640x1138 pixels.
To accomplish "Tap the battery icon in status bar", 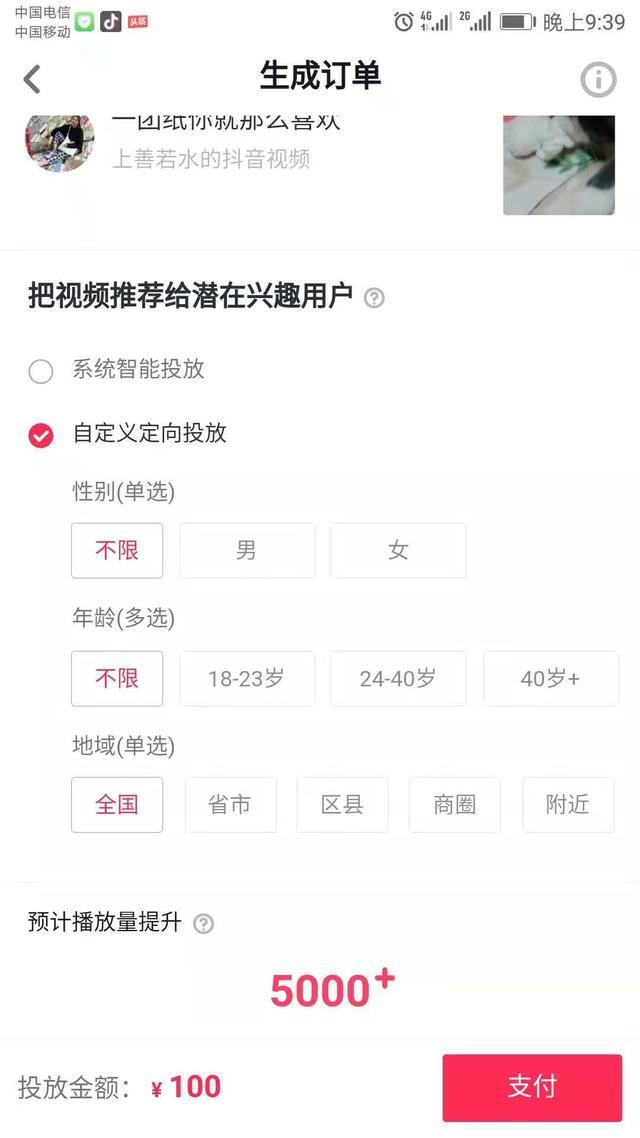I will pos(517,22).
